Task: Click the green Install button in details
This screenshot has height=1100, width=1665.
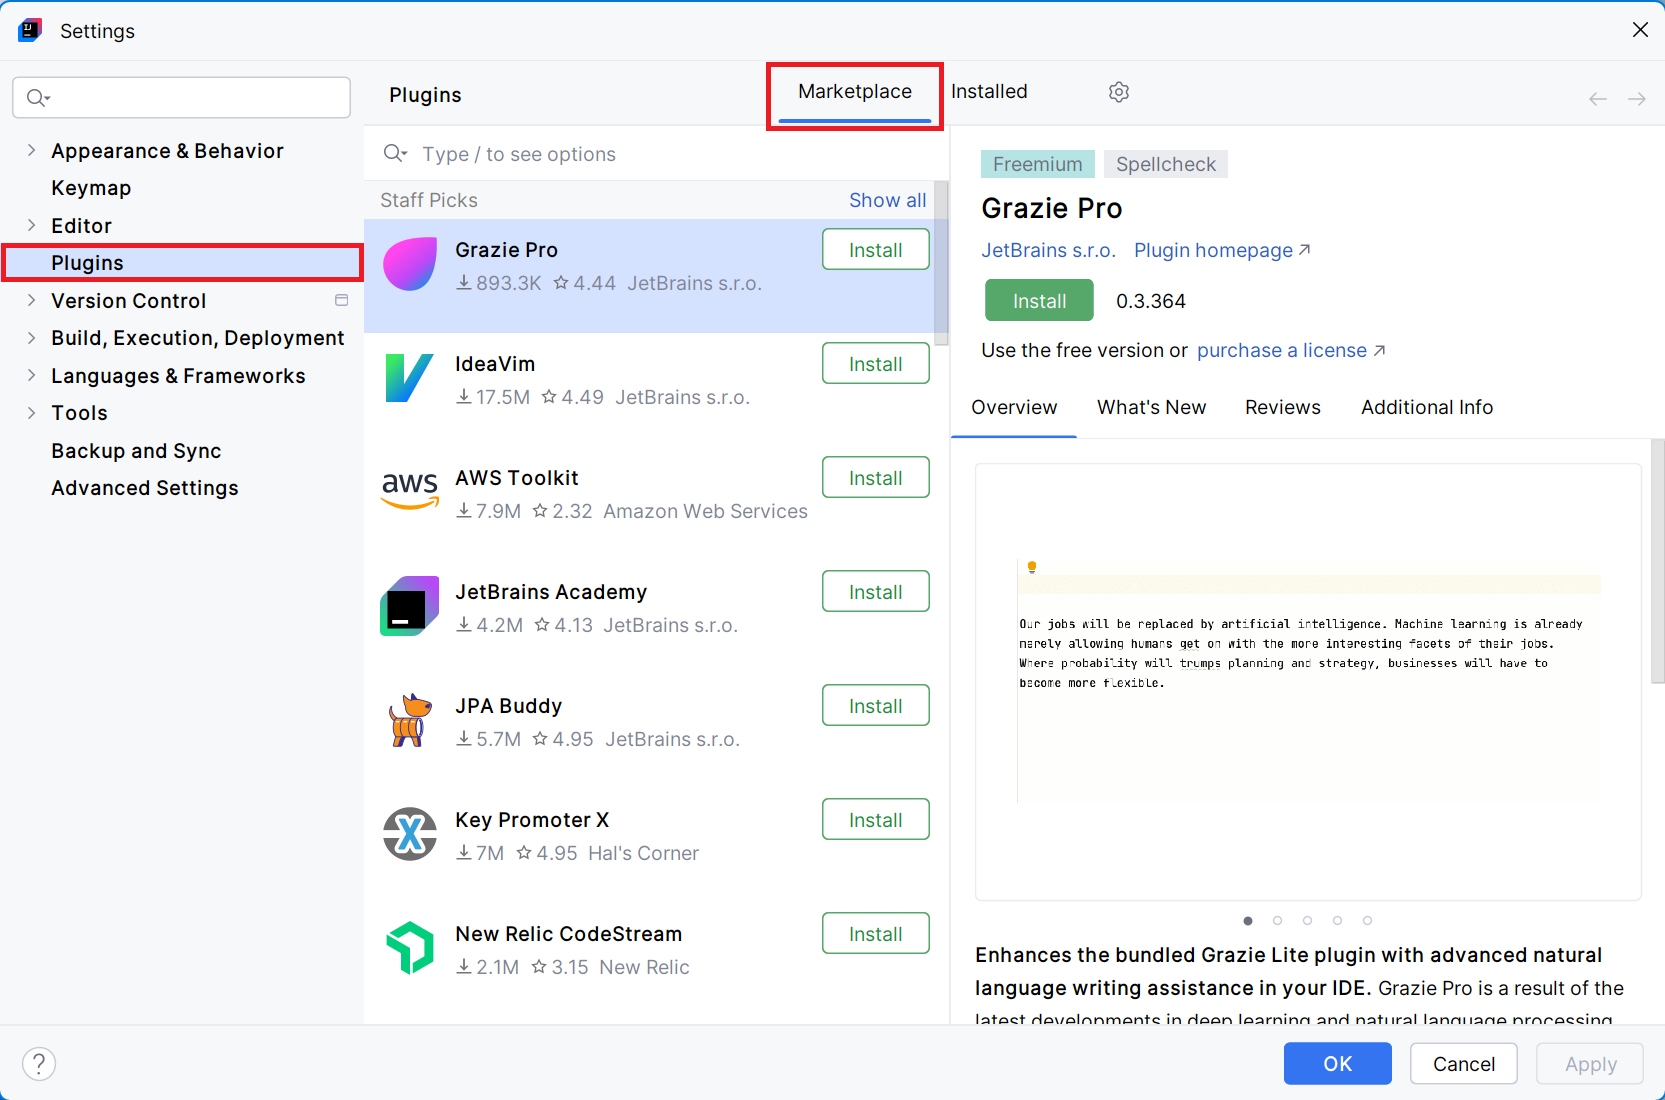Action: click(x=1039, y=301)
